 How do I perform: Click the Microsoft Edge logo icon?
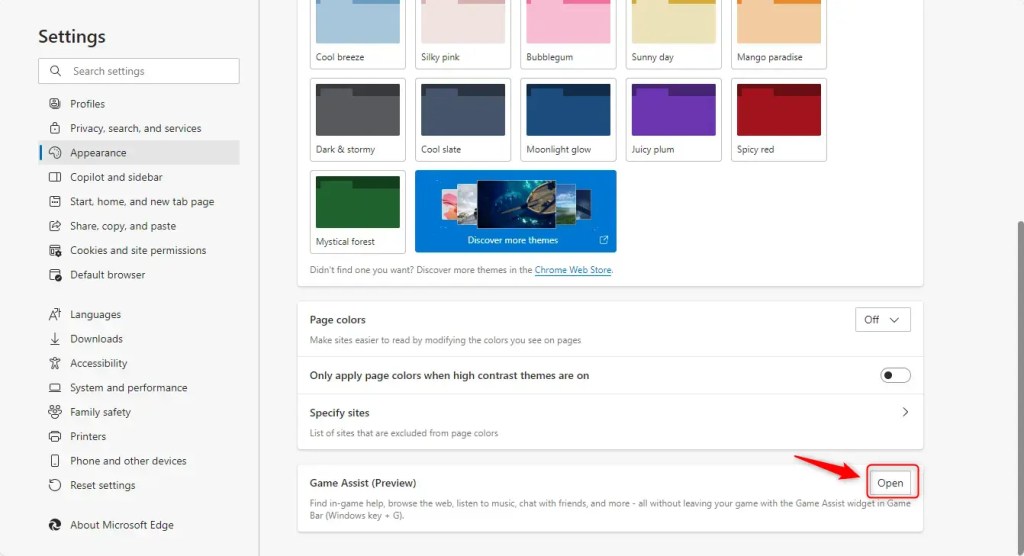click(x=55, y=525)
